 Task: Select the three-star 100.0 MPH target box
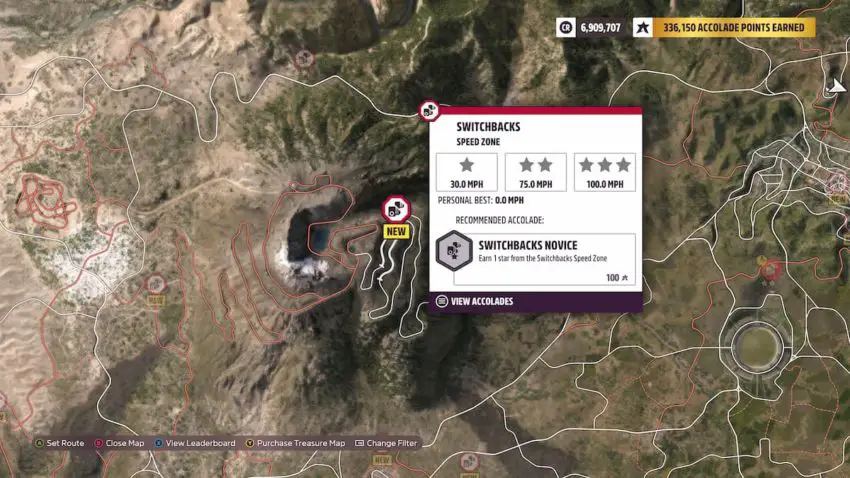[605, 172]
